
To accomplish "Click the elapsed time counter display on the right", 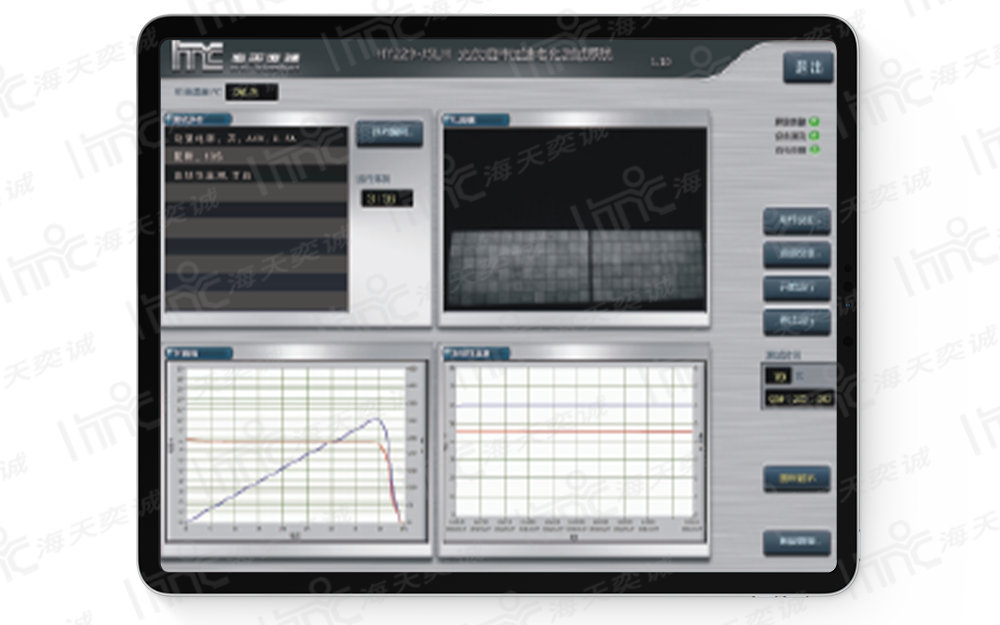I will point(799,399).
